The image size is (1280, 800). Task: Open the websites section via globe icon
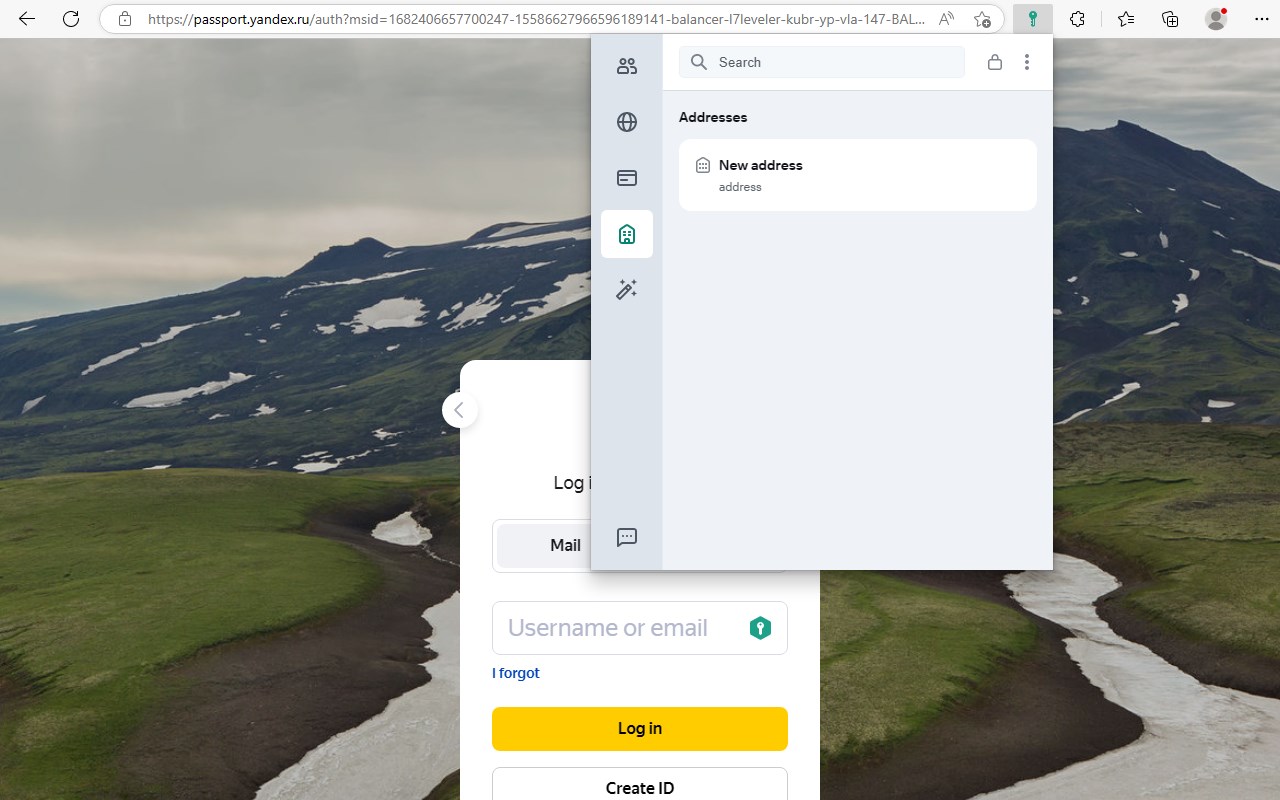pyautogui.click(x=627, y=121)
